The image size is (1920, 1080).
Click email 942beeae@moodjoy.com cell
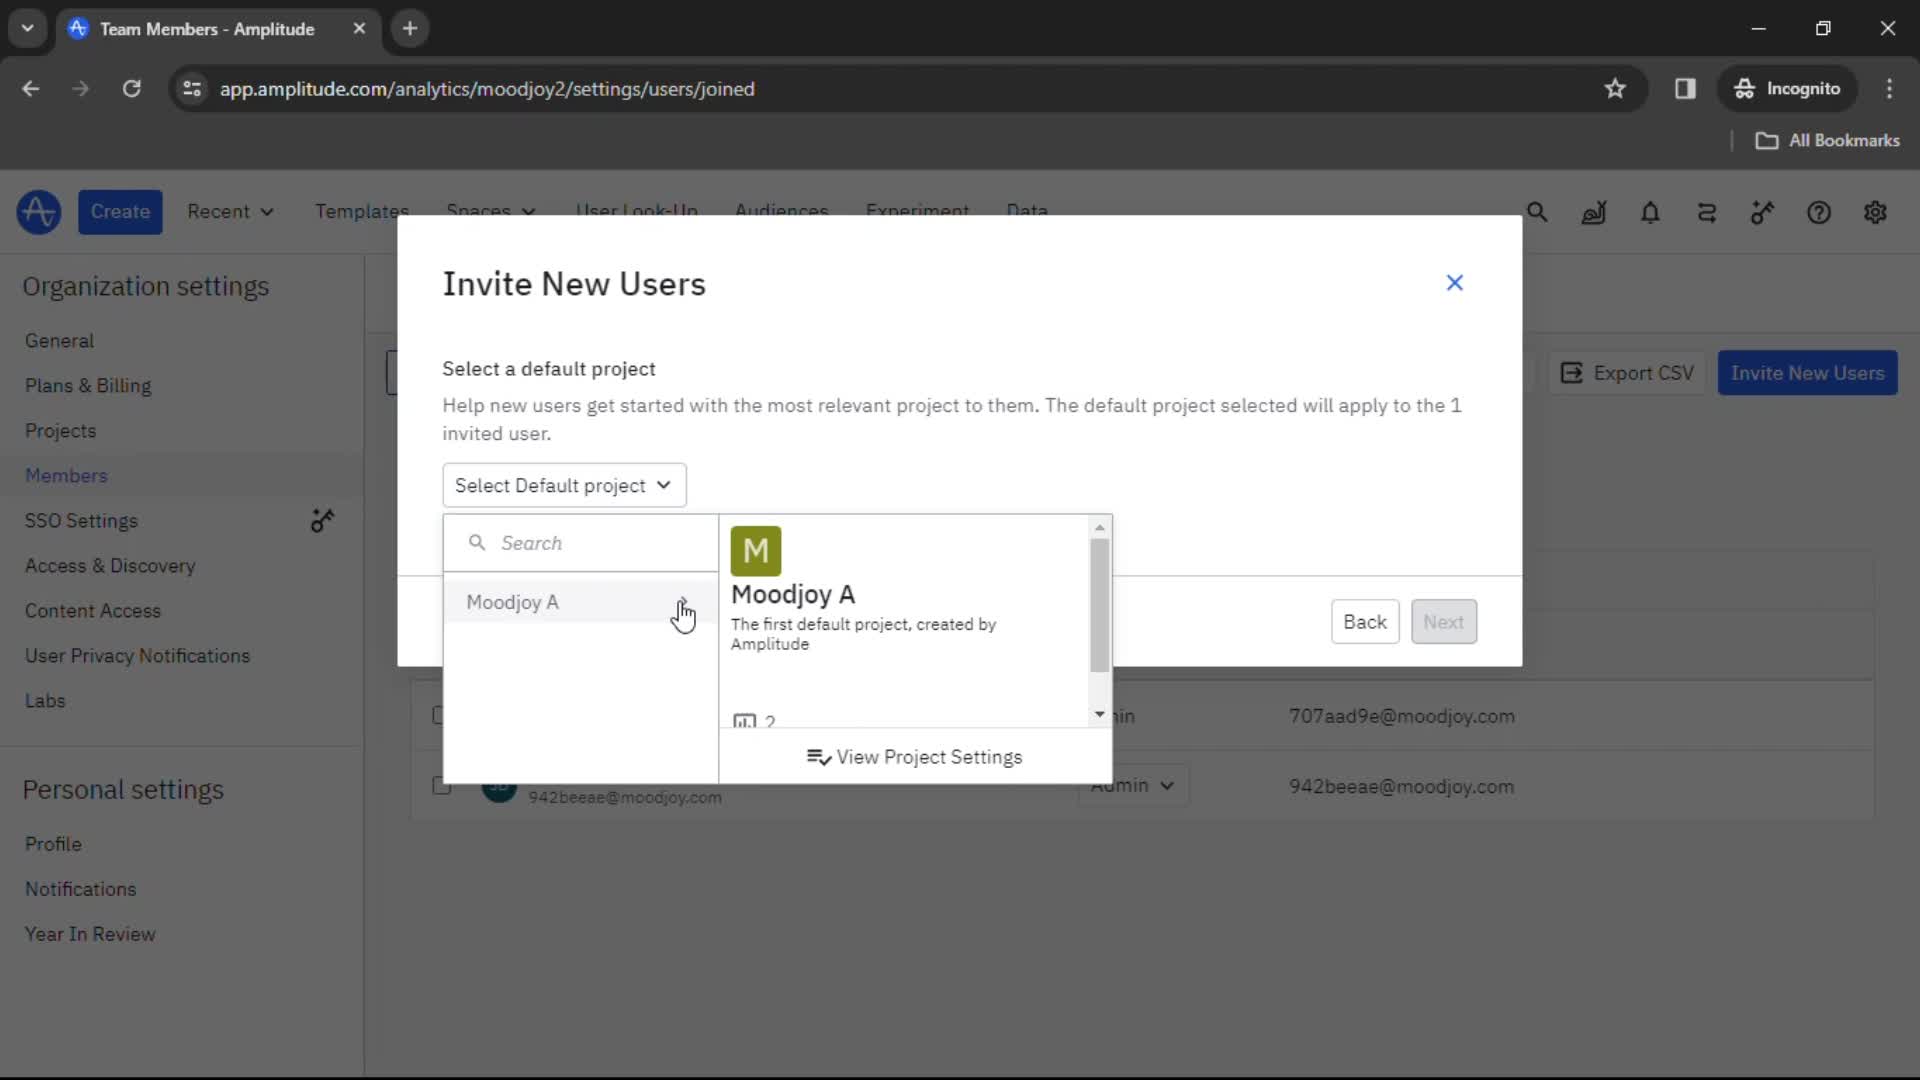tap(1401, 786)
